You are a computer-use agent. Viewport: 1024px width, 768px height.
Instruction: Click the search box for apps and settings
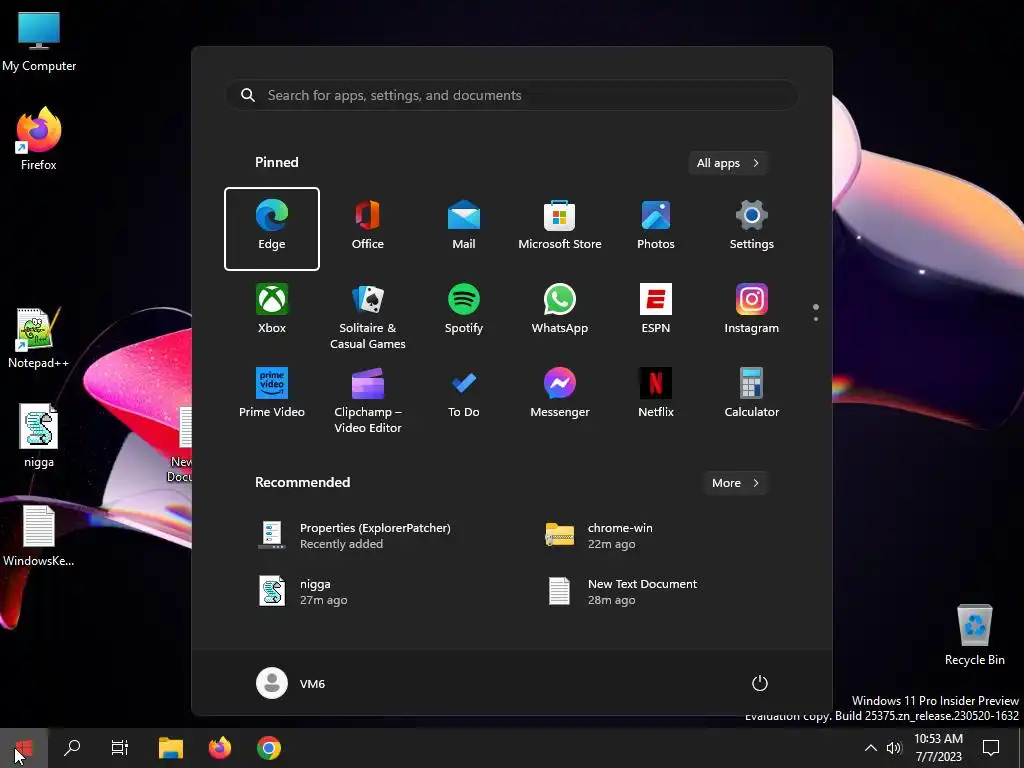click(511, 95)
